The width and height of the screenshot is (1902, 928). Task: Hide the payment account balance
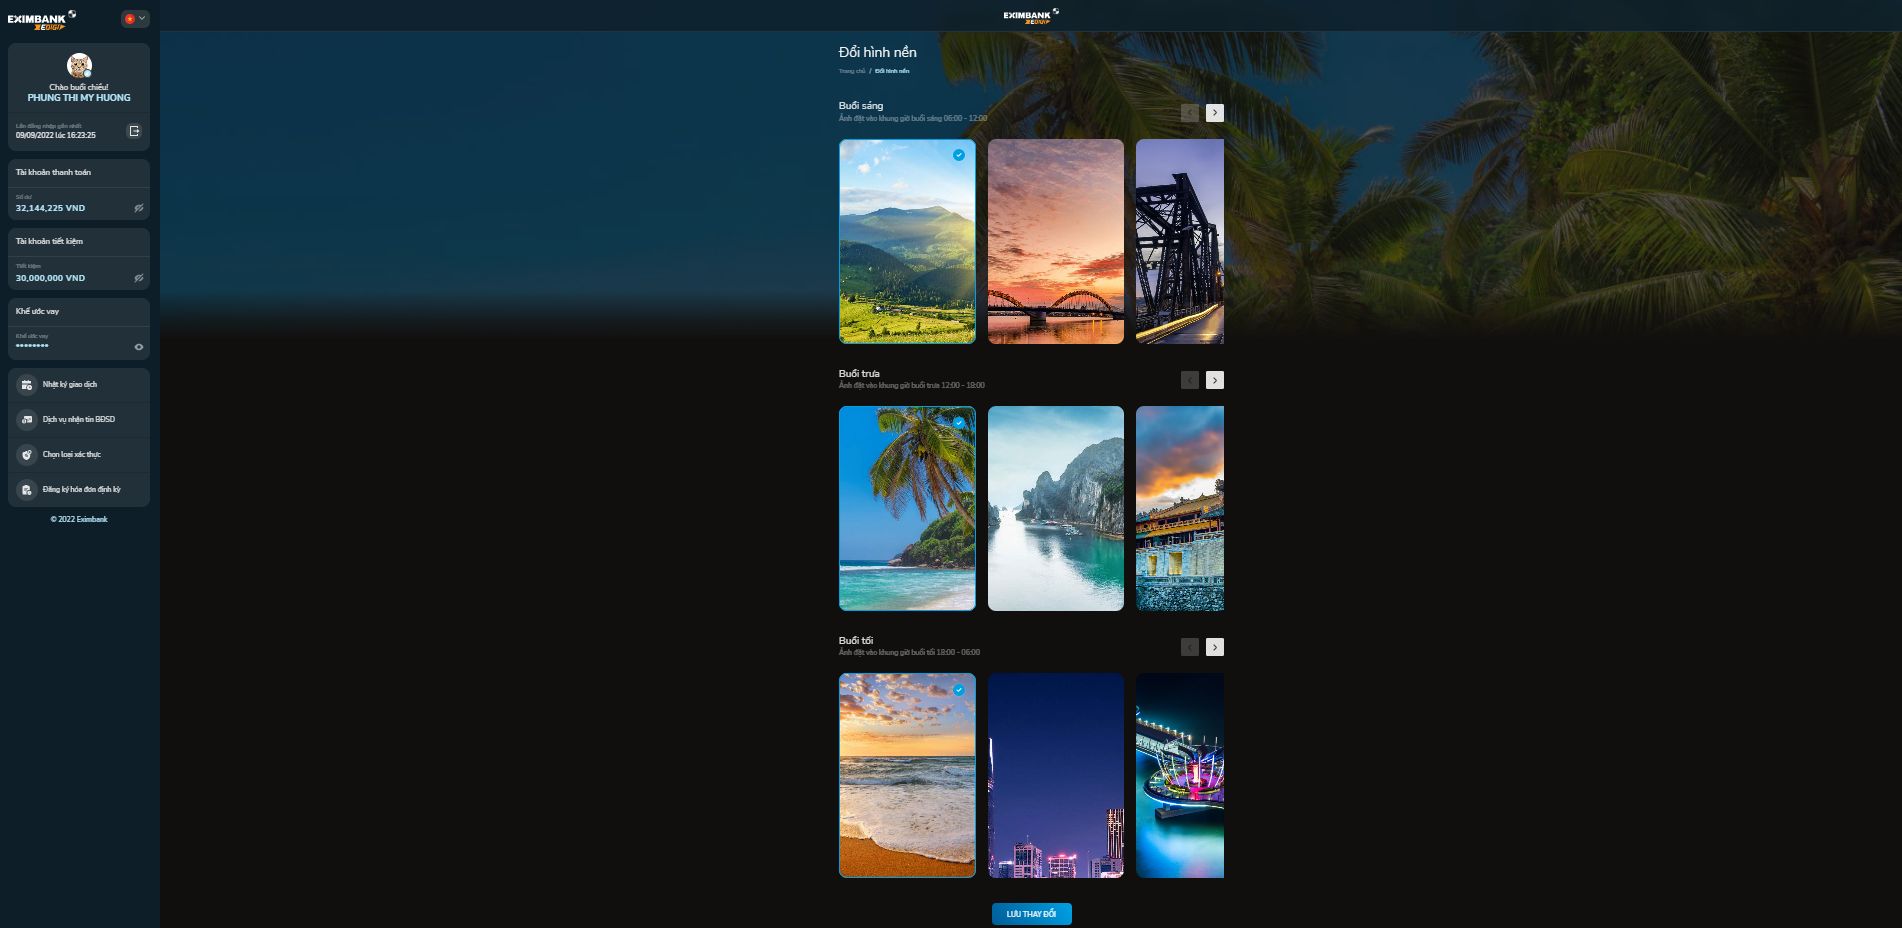point(139,208)
